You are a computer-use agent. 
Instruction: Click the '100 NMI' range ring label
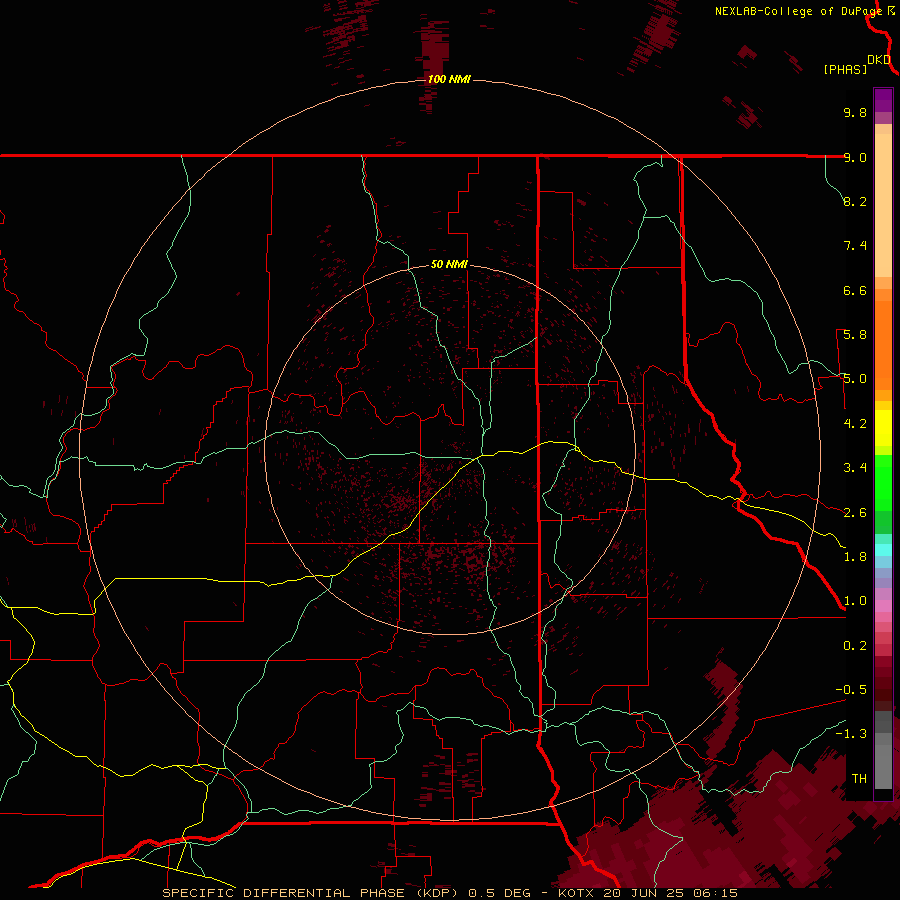coord(449,79)
